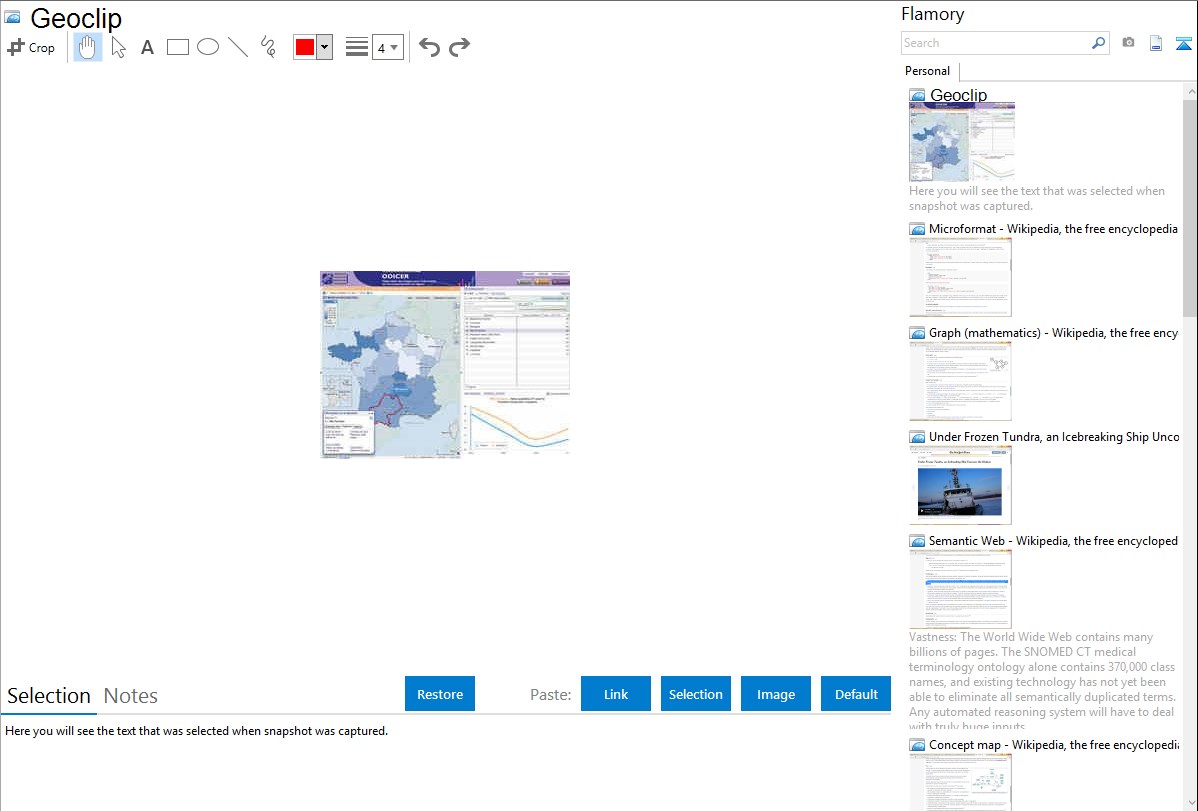Open the Microformat Wikipedia snapshot thumbnail

(x=960, y=277)
